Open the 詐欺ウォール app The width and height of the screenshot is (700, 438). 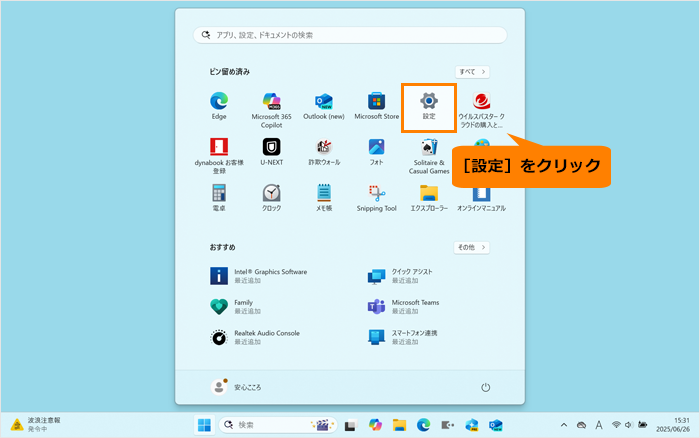tap(324, 152)
